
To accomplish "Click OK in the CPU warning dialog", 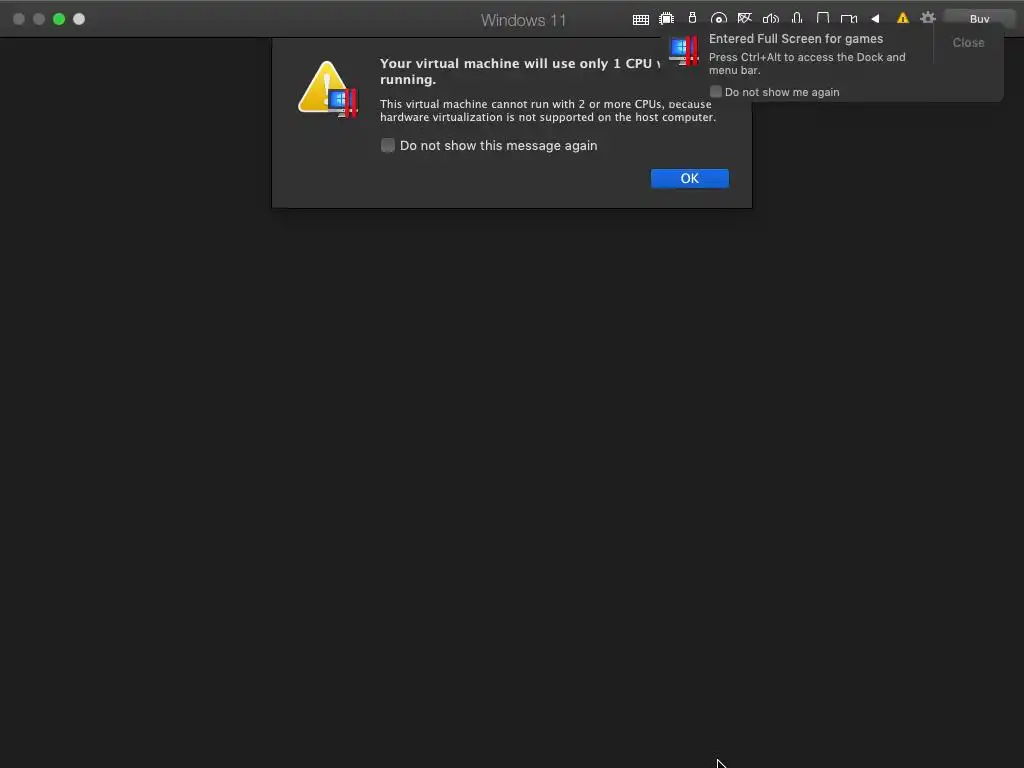I will click(x=690, y=178).
